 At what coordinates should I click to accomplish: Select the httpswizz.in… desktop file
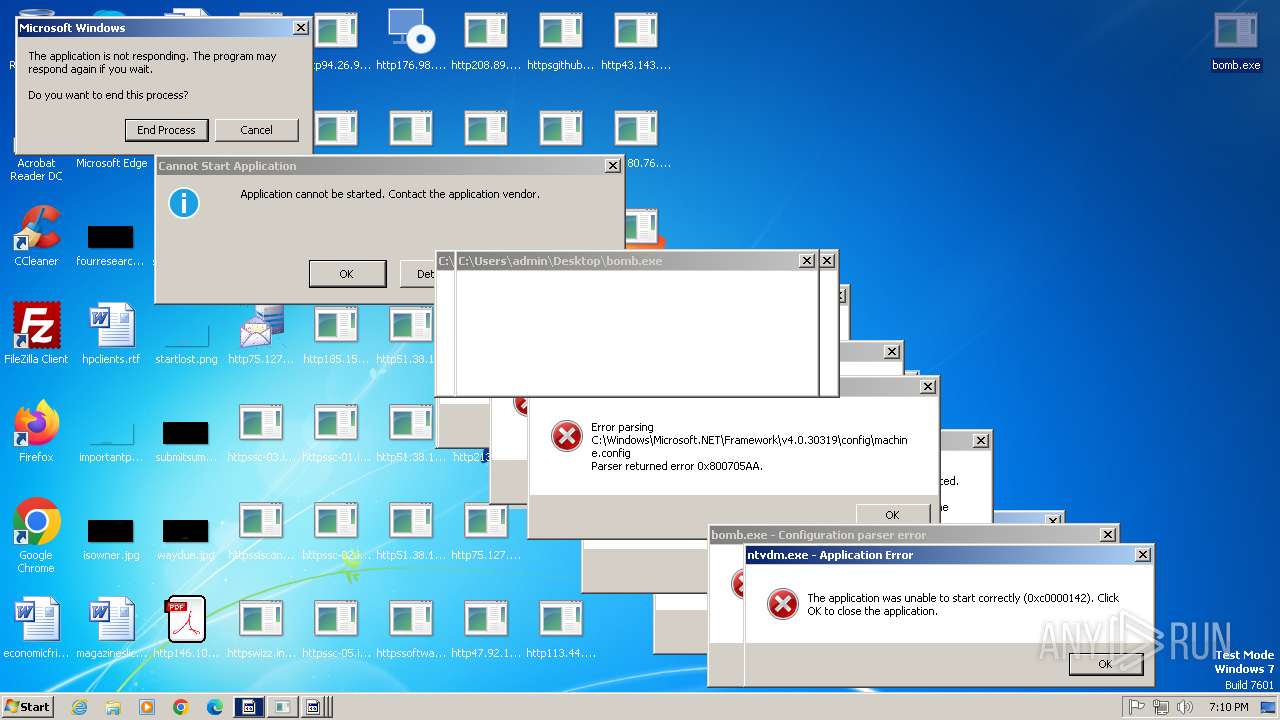pyautogui.click(x=261, y=629)
